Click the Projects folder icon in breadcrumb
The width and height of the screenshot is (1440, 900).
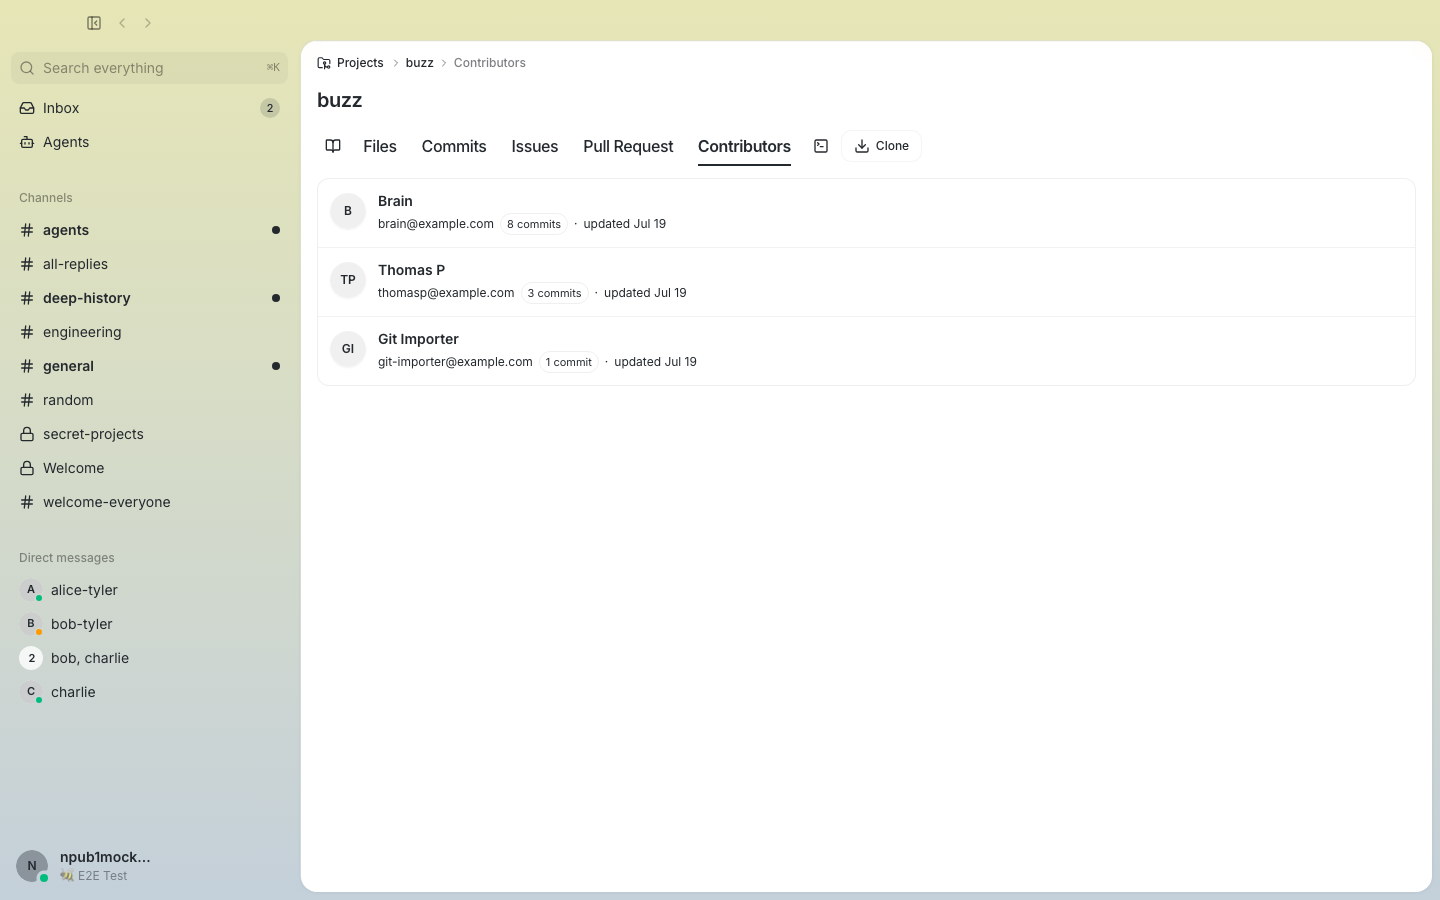tap(324, 63)
